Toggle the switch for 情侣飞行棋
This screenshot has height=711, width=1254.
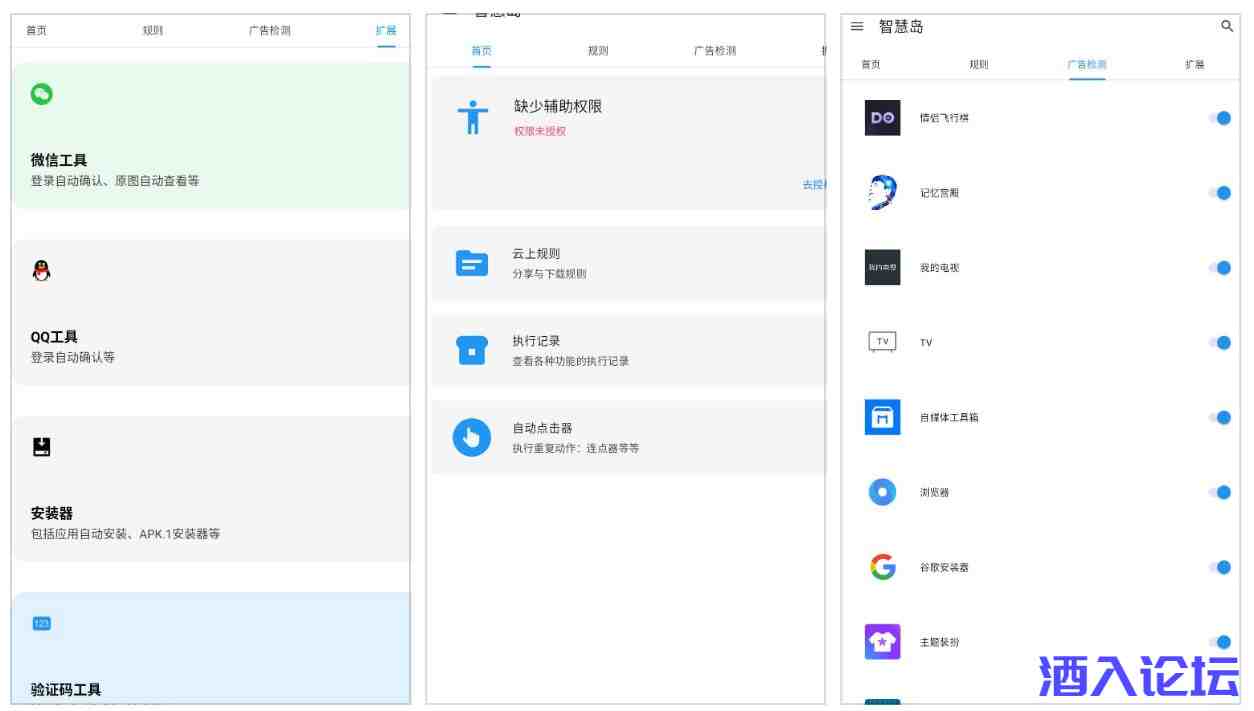(1219, 118)
